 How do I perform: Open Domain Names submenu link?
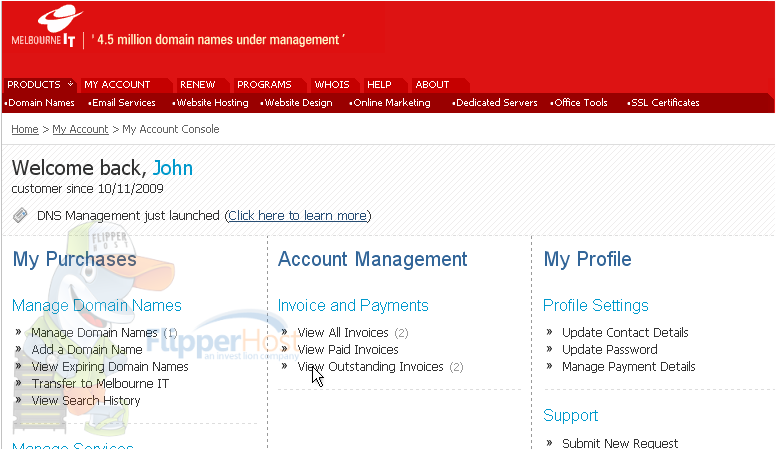click(x=41, y=102)
